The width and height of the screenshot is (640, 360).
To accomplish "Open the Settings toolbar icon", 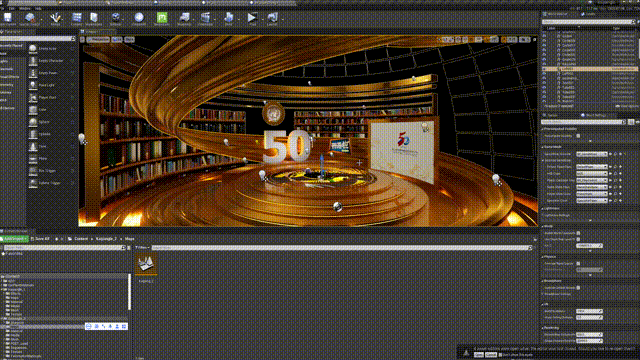I will pyautogui.click(x=116, y=18).
